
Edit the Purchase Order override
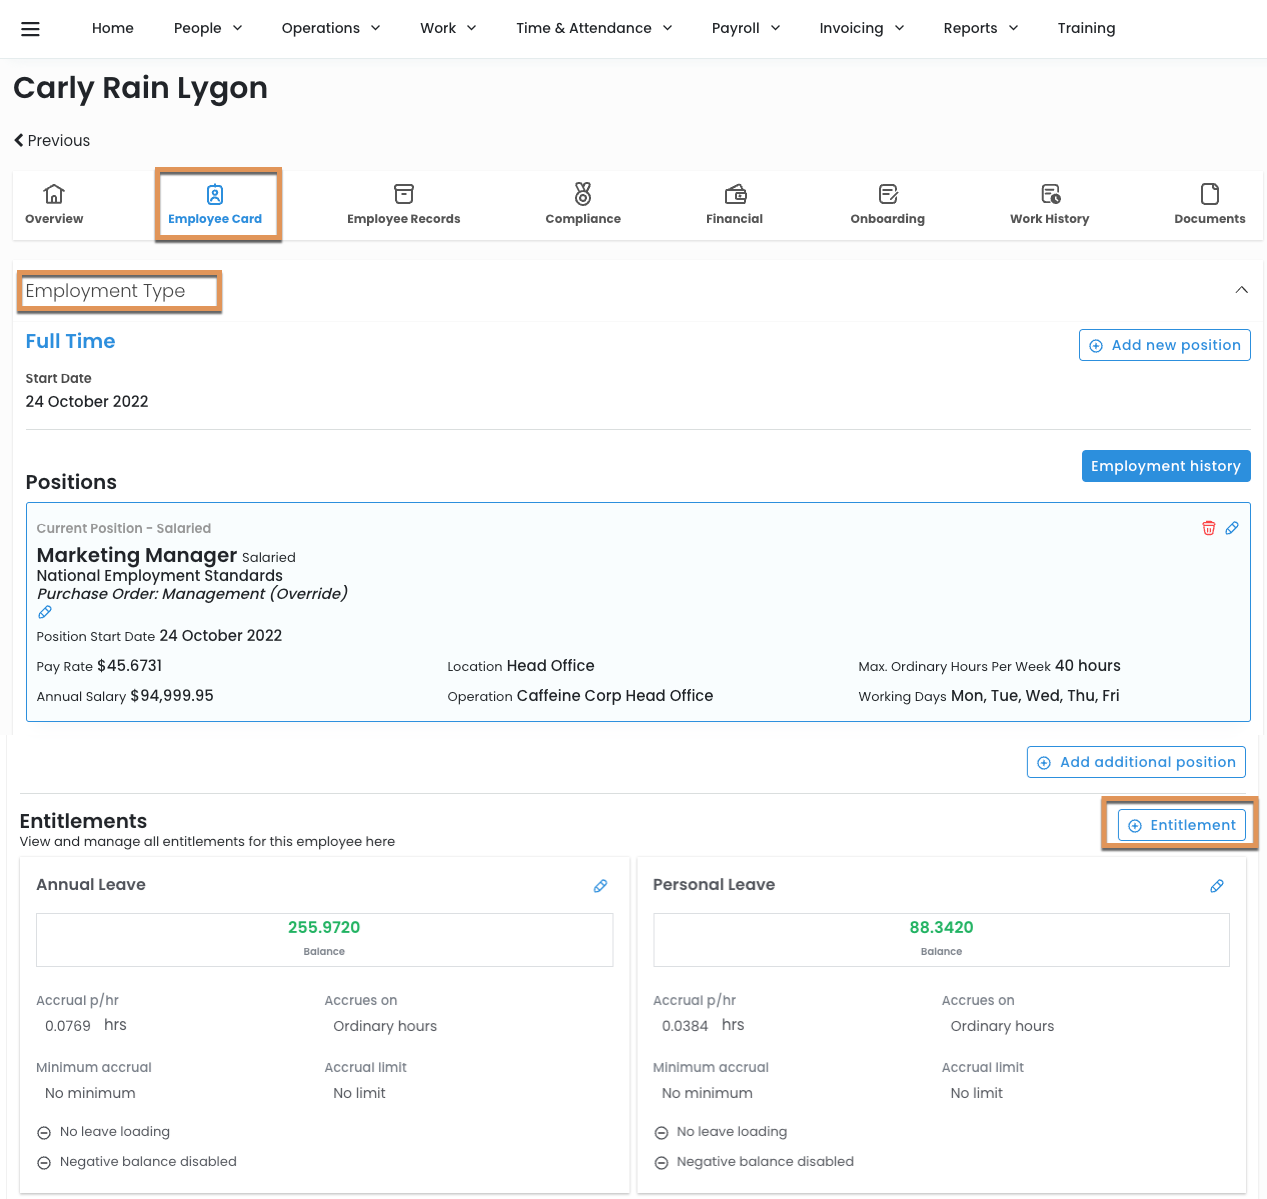click(45, 612)
